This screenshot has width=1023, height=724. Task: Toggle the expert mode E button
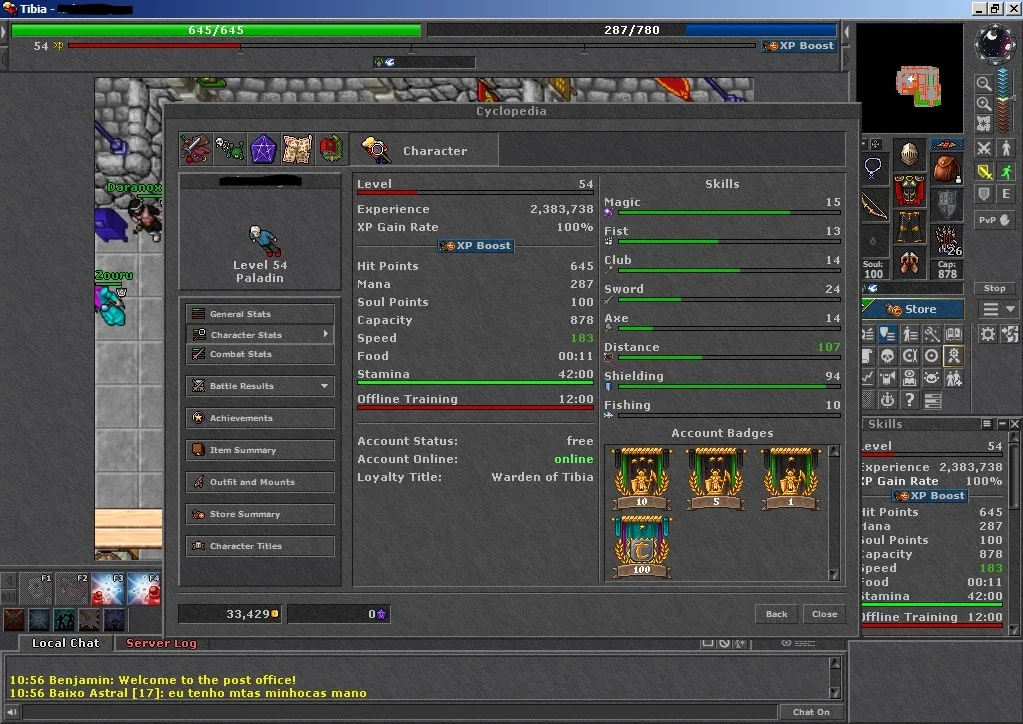coord(1006,194)
